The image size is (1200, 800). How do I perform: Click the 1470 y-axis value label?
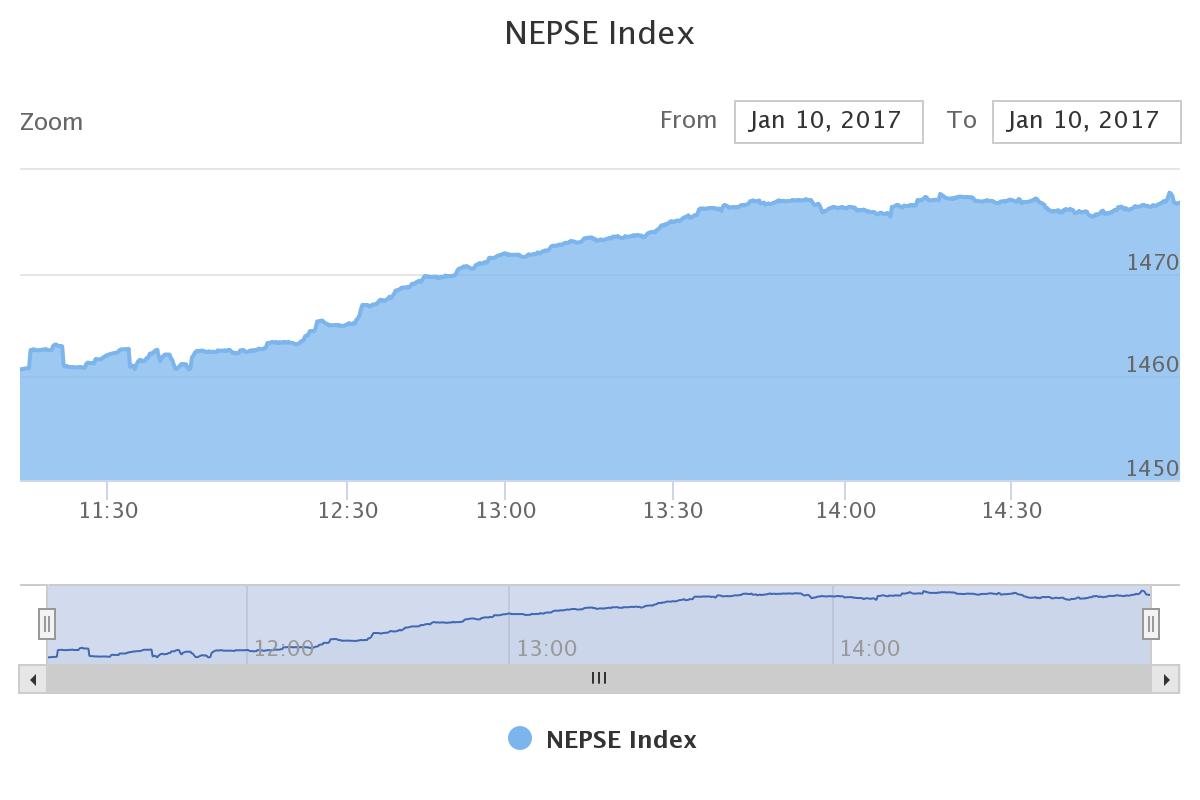[1152, 262]
